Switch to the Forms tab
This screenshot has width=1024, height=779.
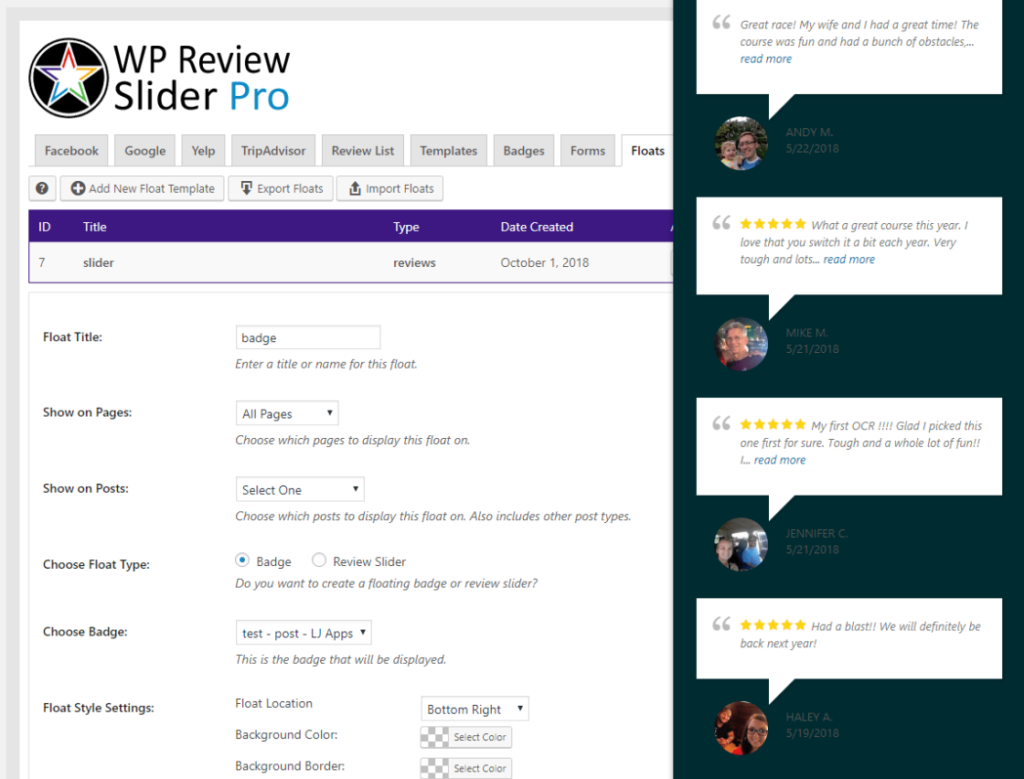pos(588,151)
